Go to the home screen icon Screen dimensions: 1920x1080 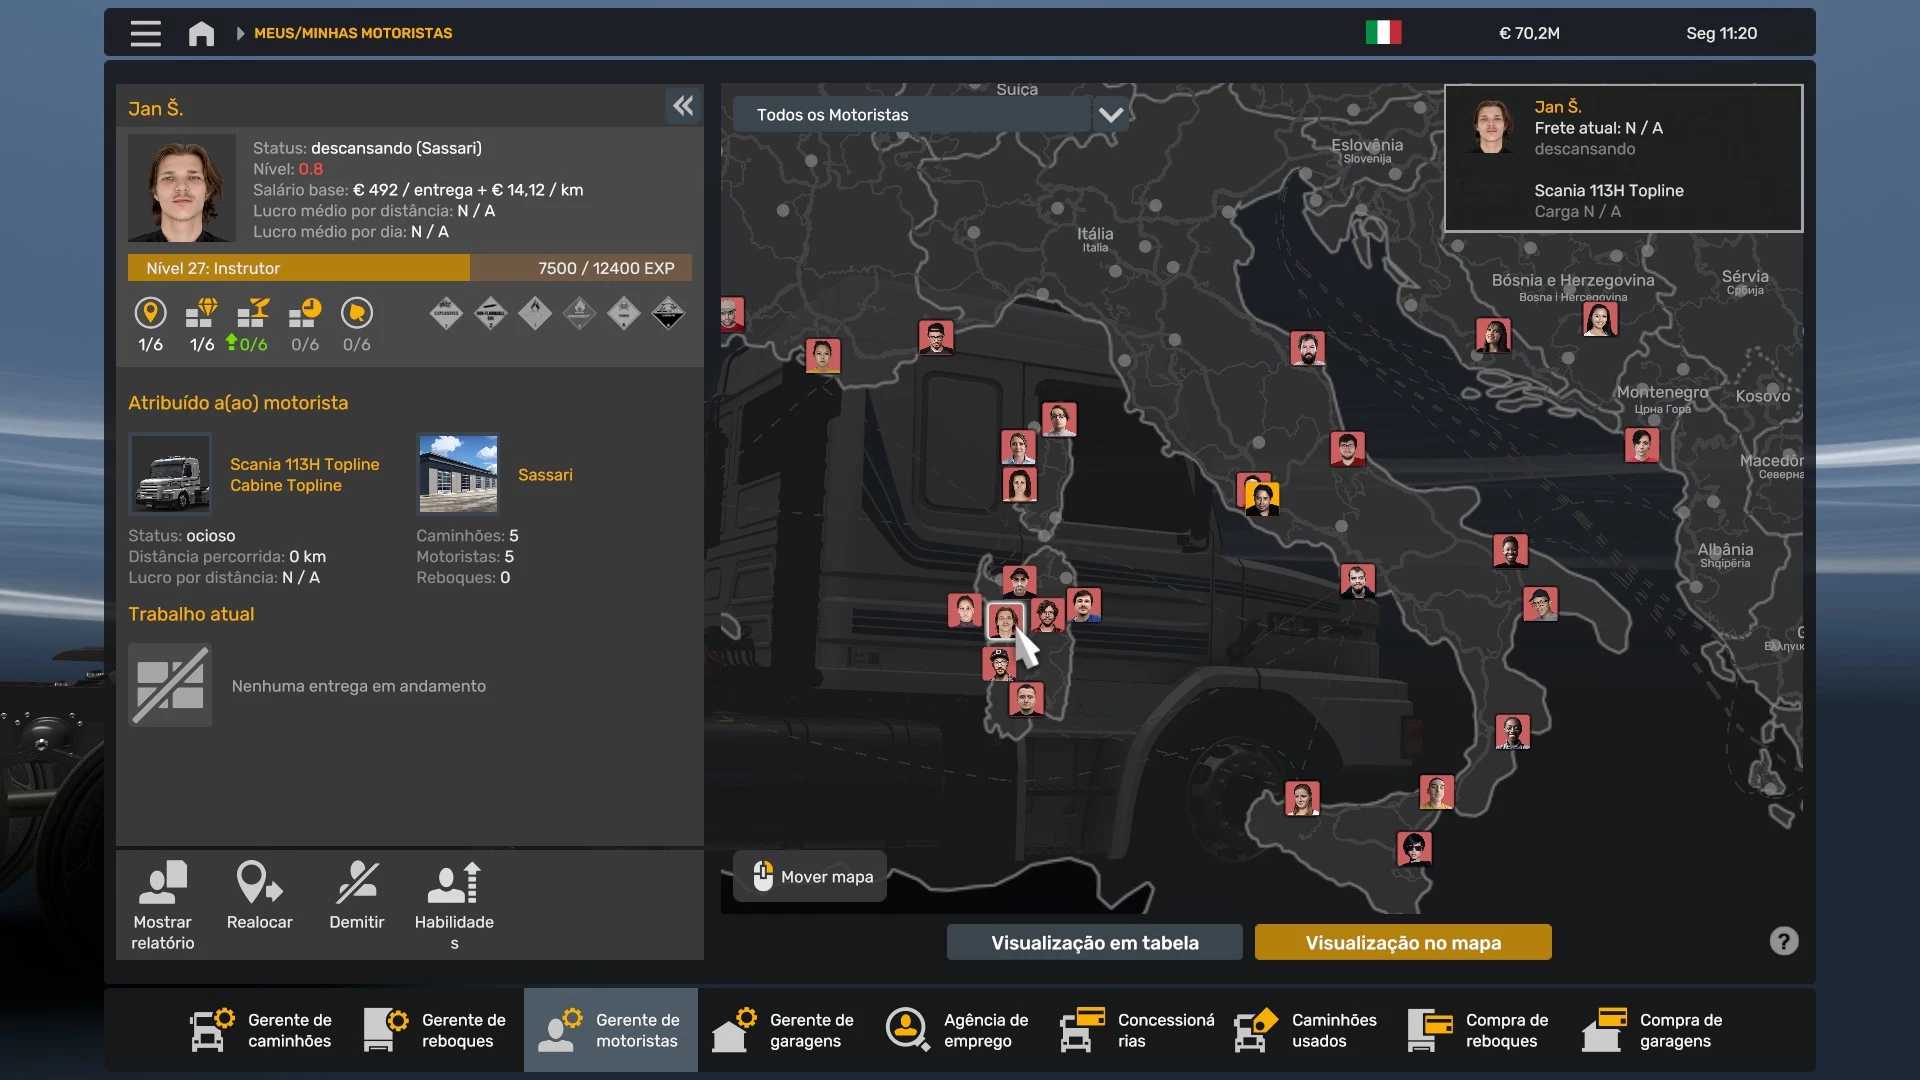tap(201, 33)
